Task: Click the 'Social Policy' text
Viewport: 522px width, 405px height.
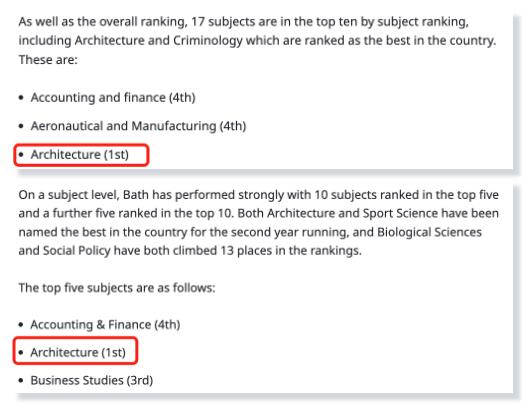Action: [77, 251]
